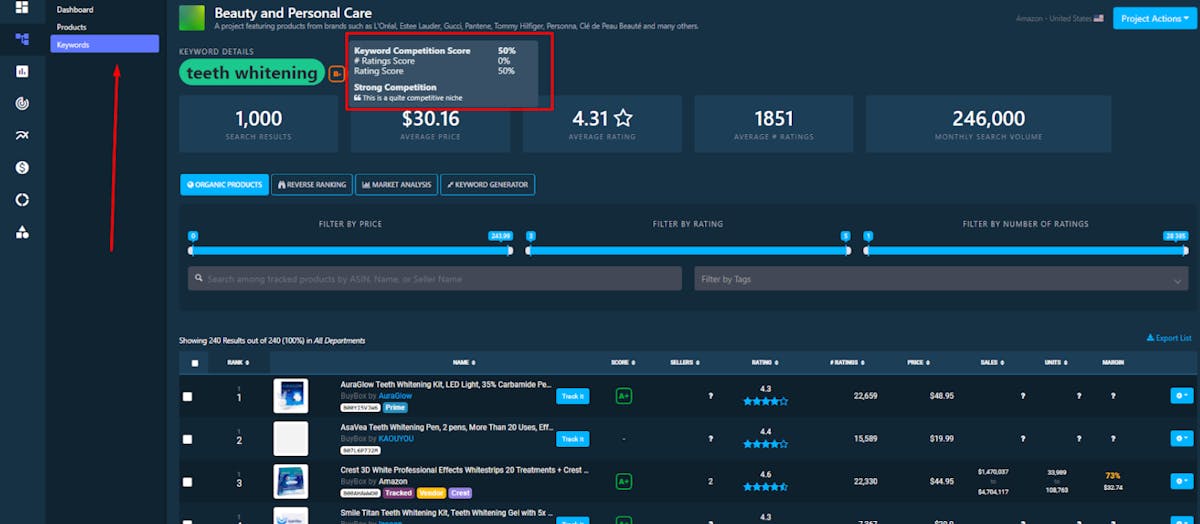
Task: Click the star icon in average rating card
Action: (623, 118)
